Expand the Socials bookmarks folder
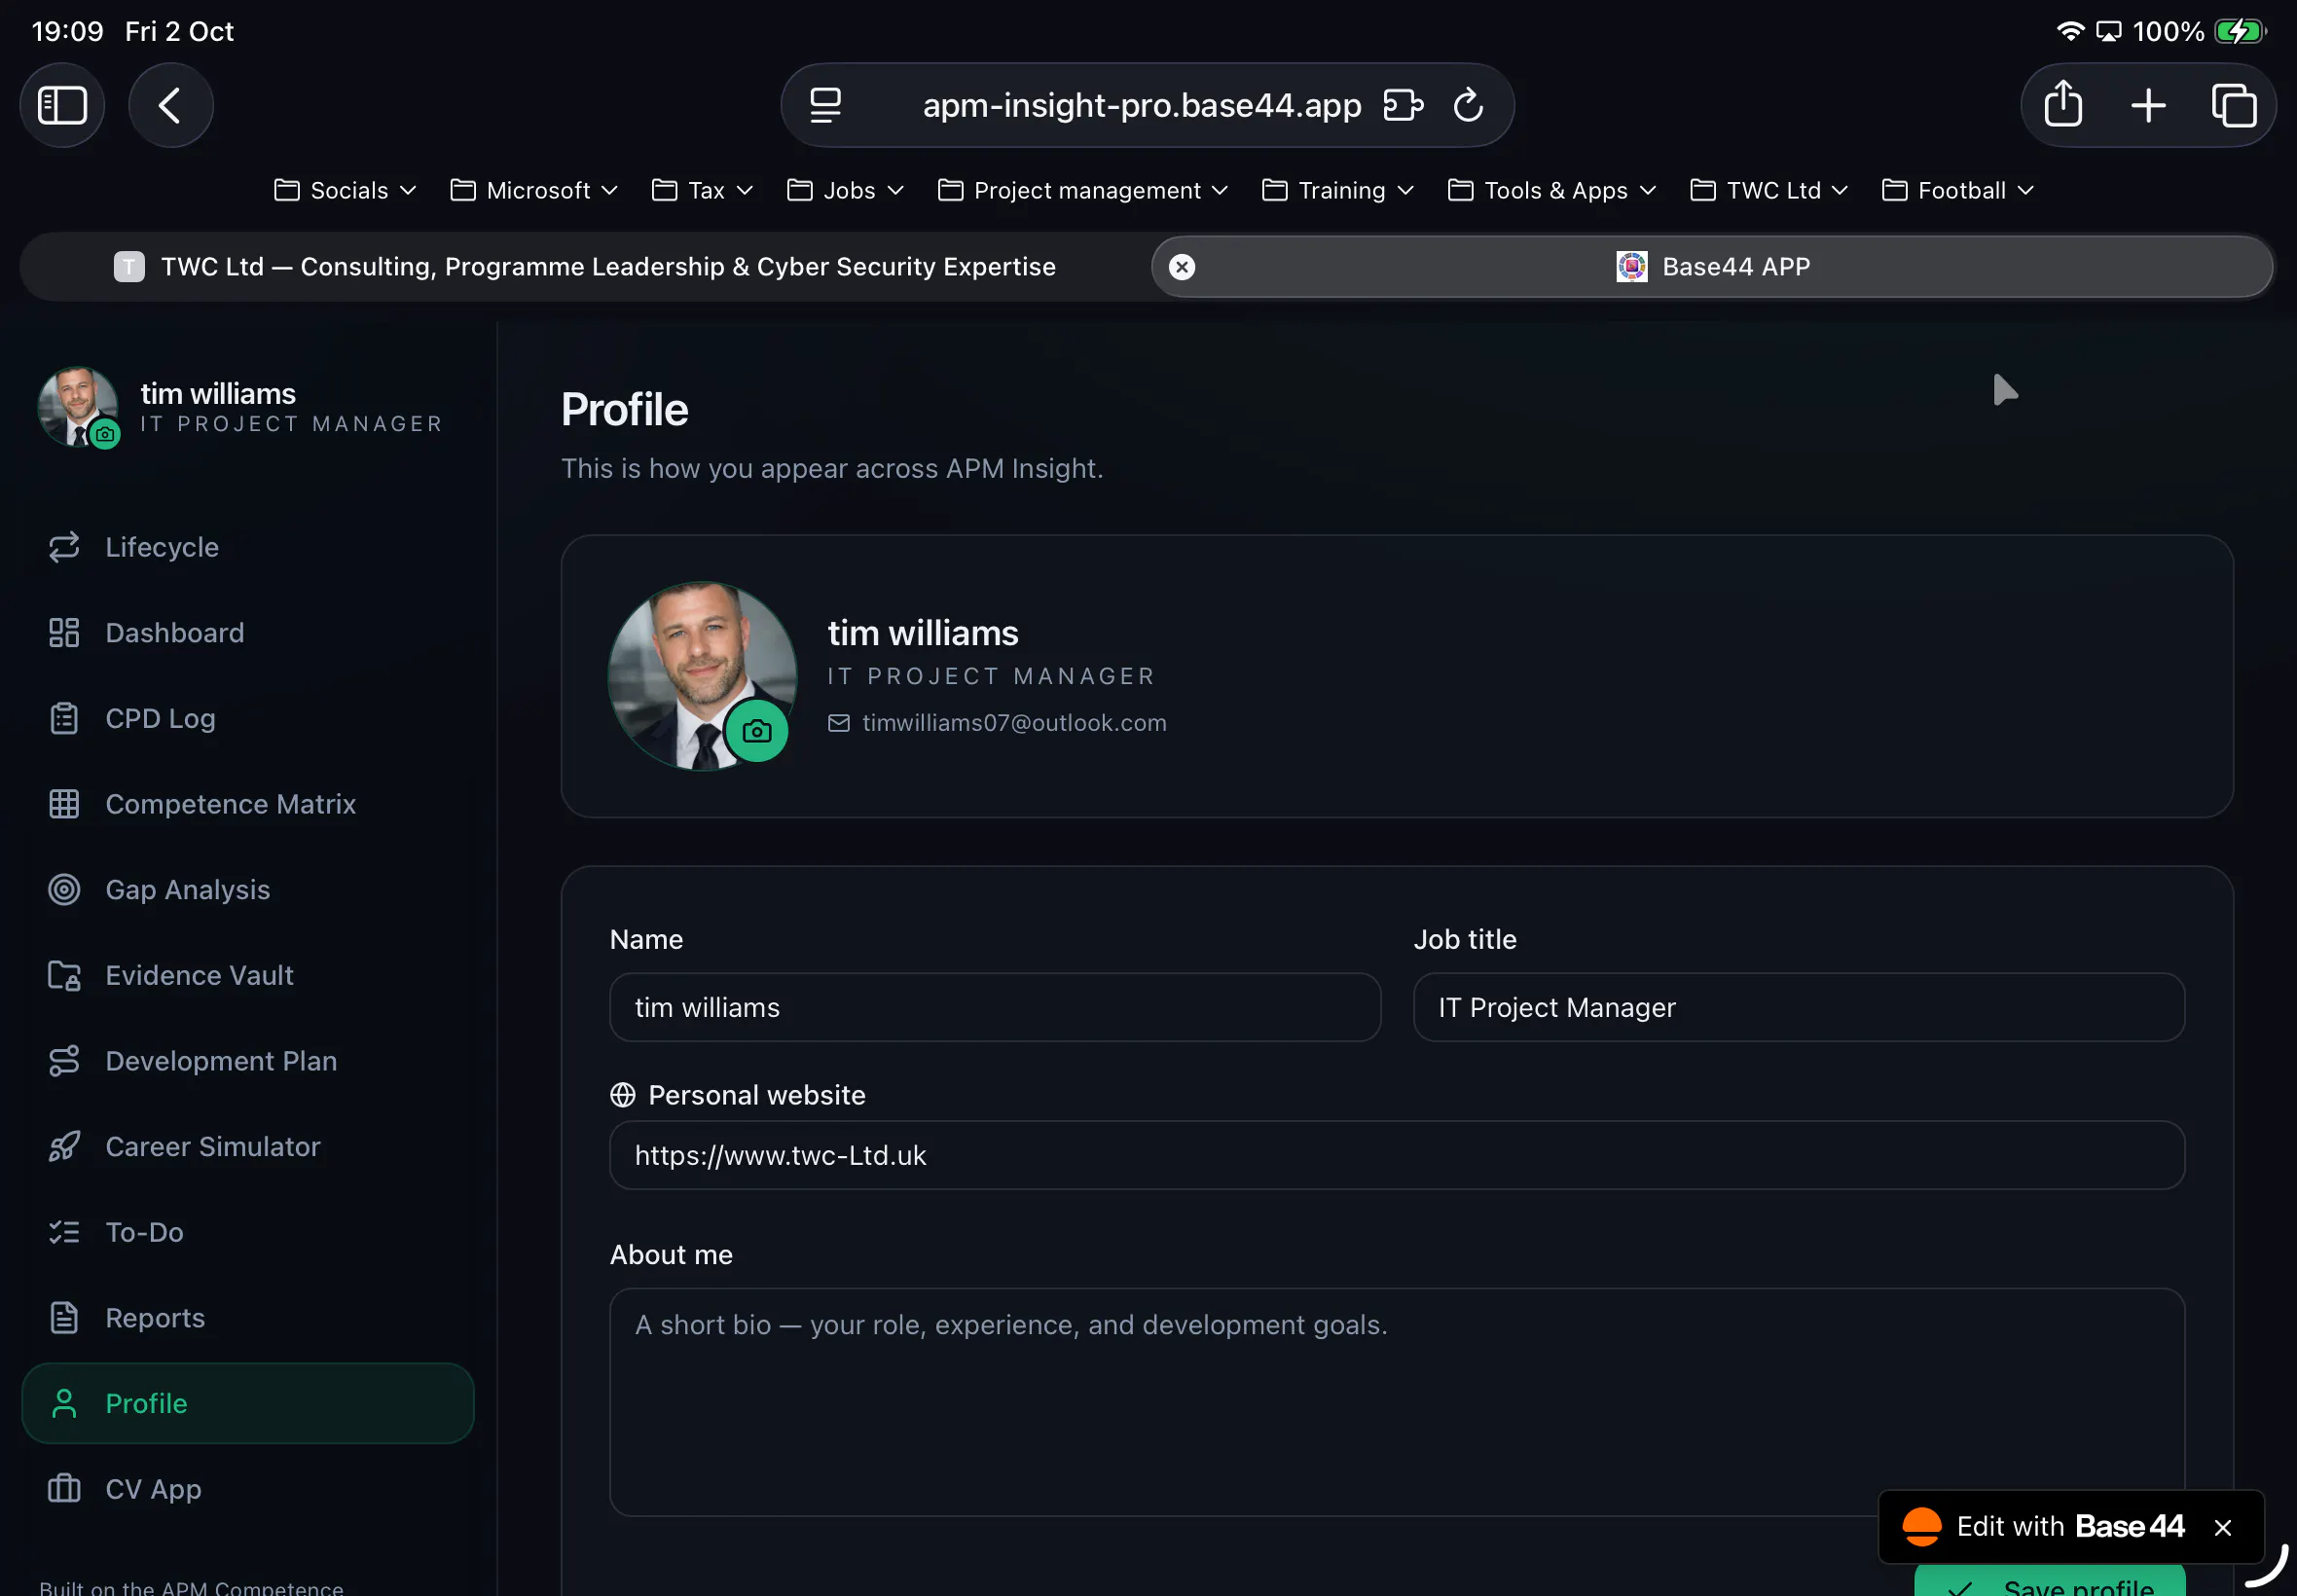Viewport: 2297px width, 1596px height. coord(345,190)
